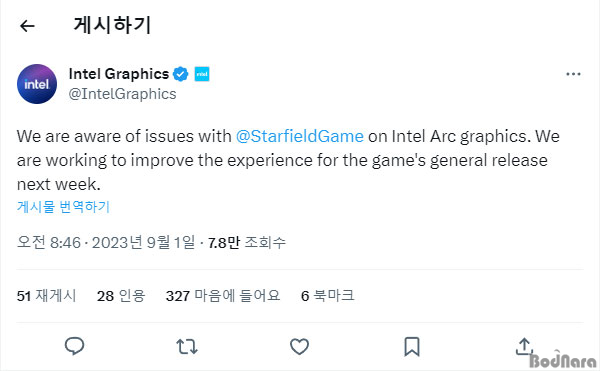This screenshot has height=371, width=600.
Task: Click the Intel Graphics display name
Action: tap(119, 74)
